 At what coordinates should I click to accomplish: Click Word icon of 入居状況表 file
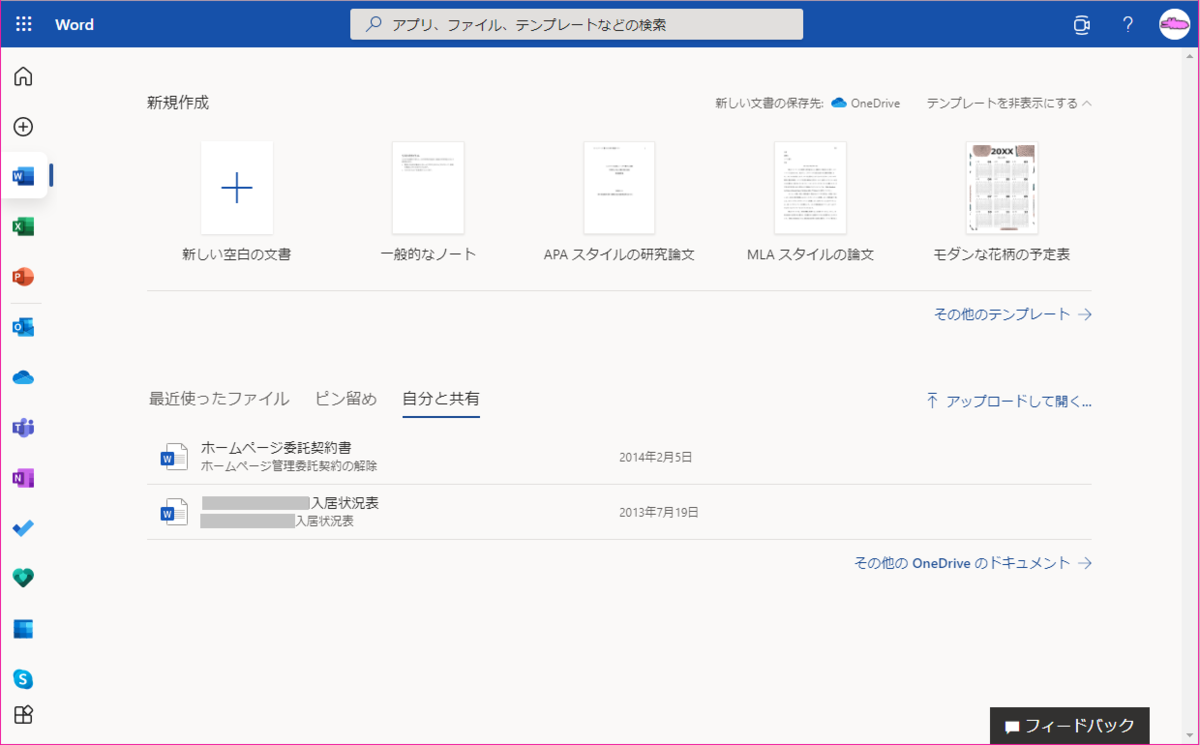174,512
